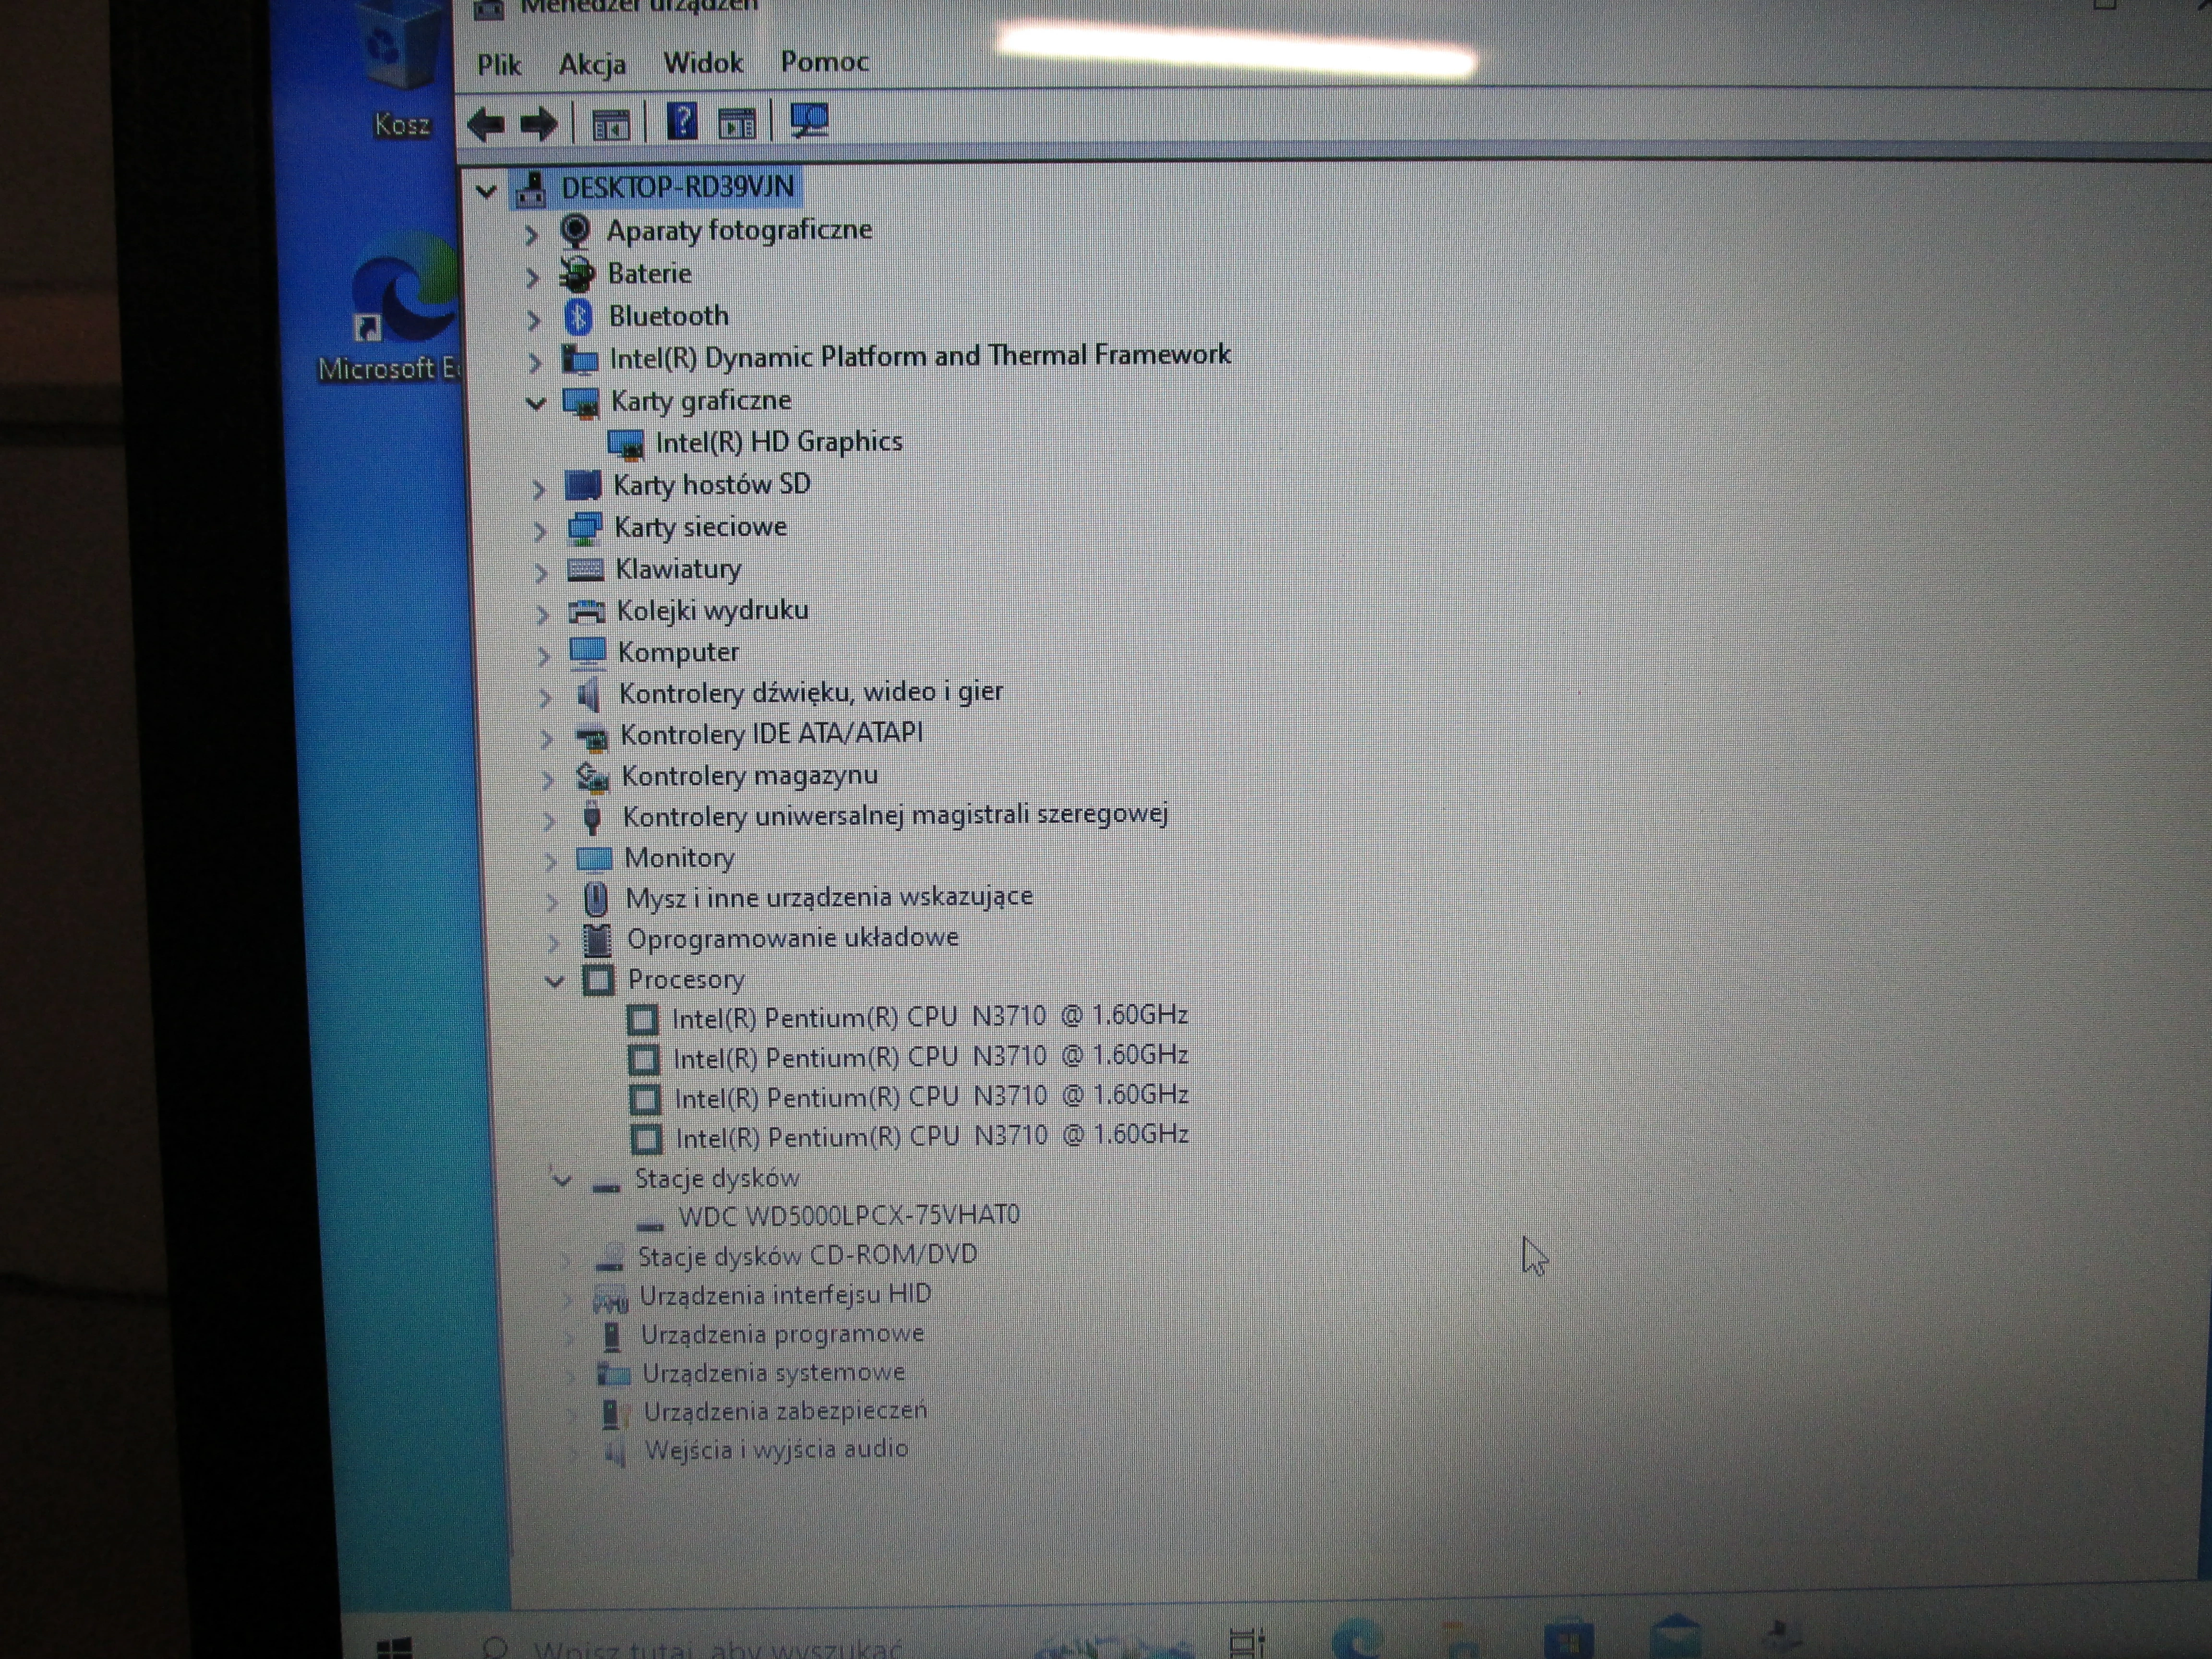Select Stacje dysków CD-ROM/DVD
Image resolution: width=2212 pixels, height=1659 pixels.
point(807,1255)
